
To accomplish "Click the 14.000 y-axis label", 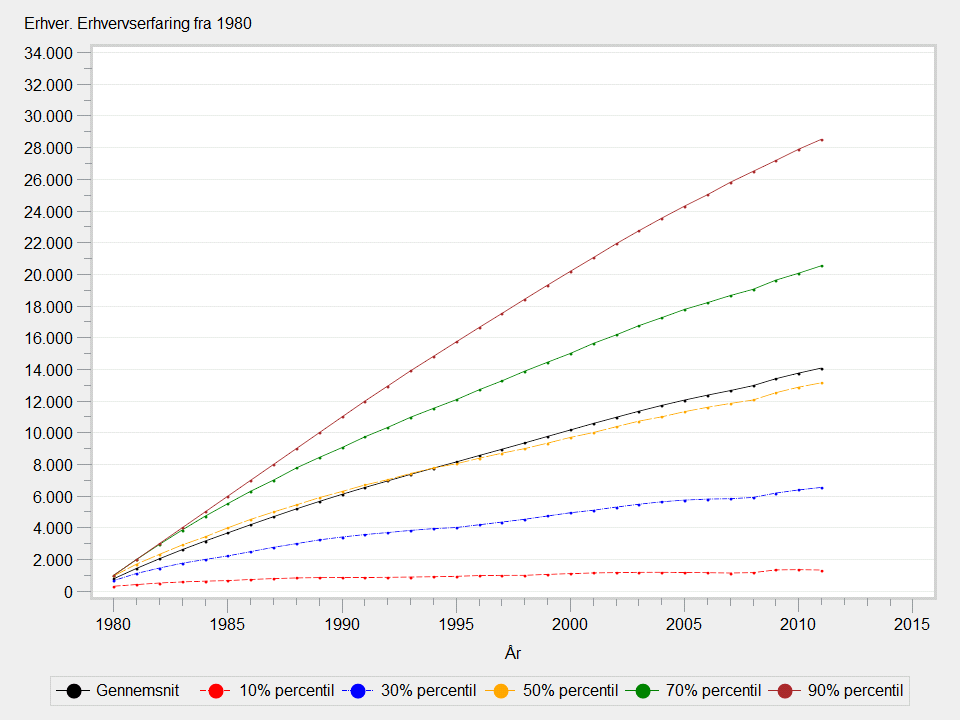I will click(47, 370).
